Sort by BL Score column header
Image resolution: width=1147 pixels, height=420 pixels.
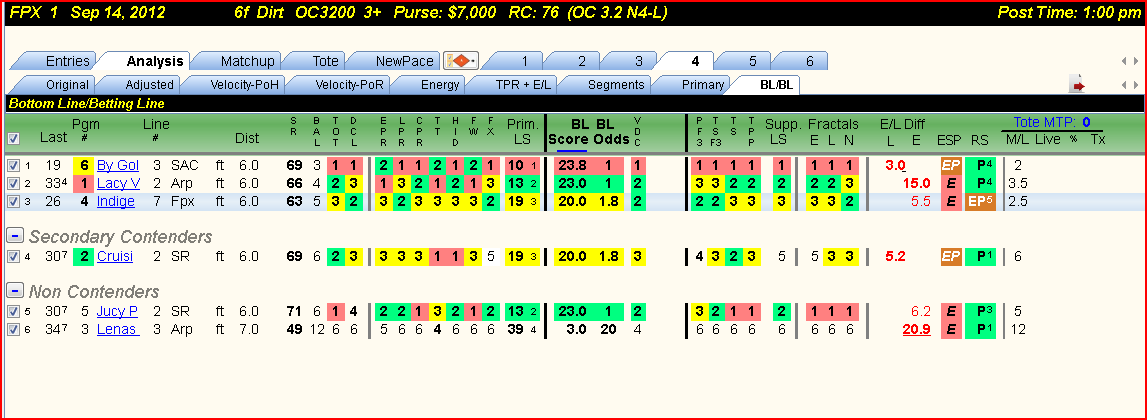coord(569,132)
